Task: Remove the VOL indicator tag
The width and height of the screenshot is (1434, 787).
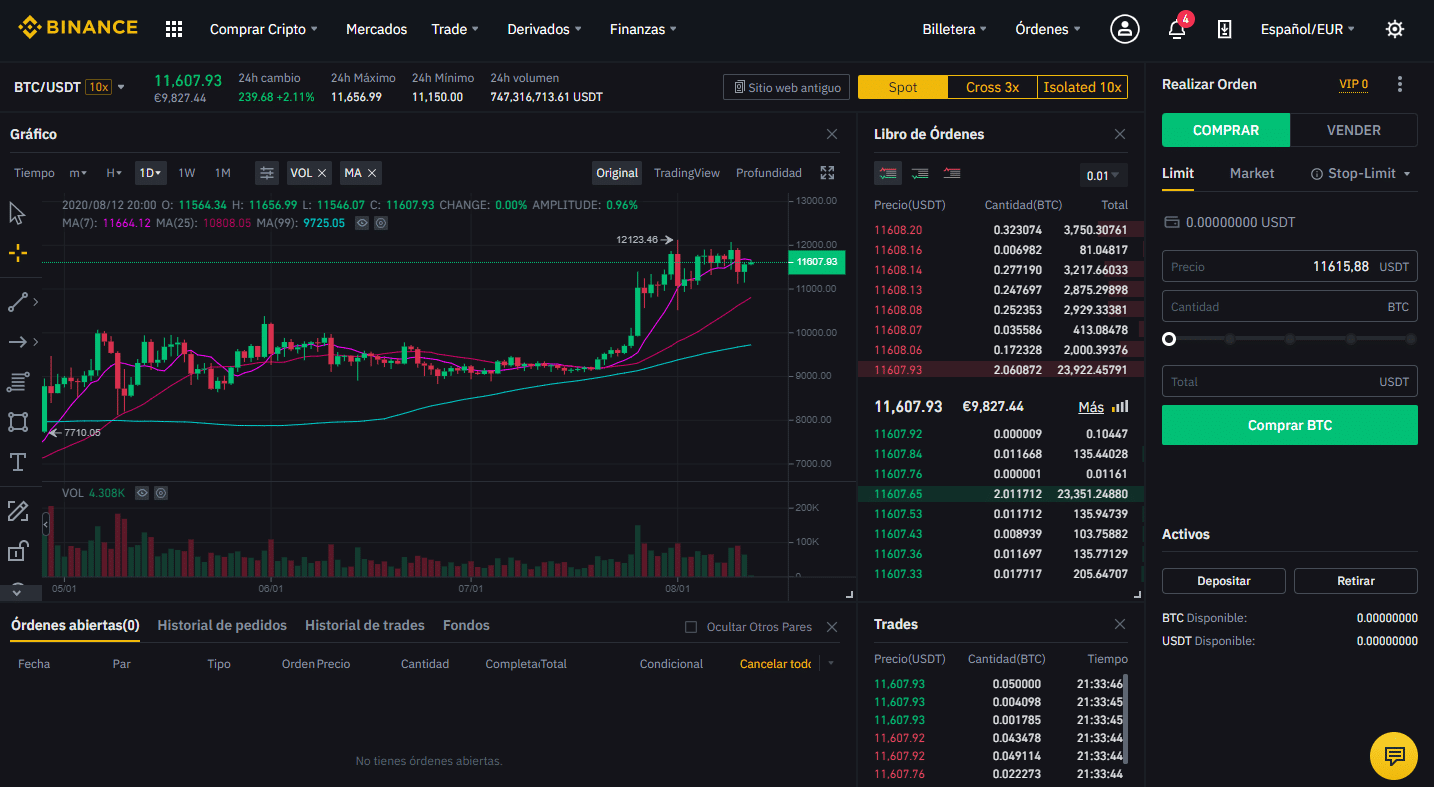Action: (x=323, y=173)
